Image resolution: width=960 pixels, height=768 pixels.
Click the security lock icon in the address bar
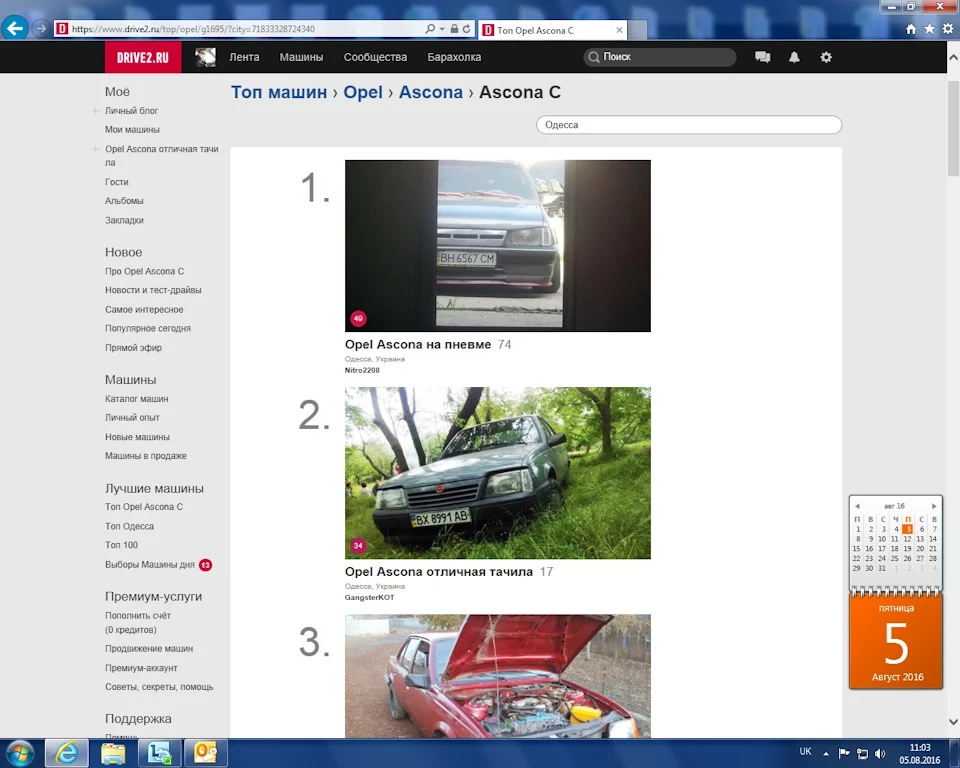(454, 29)
